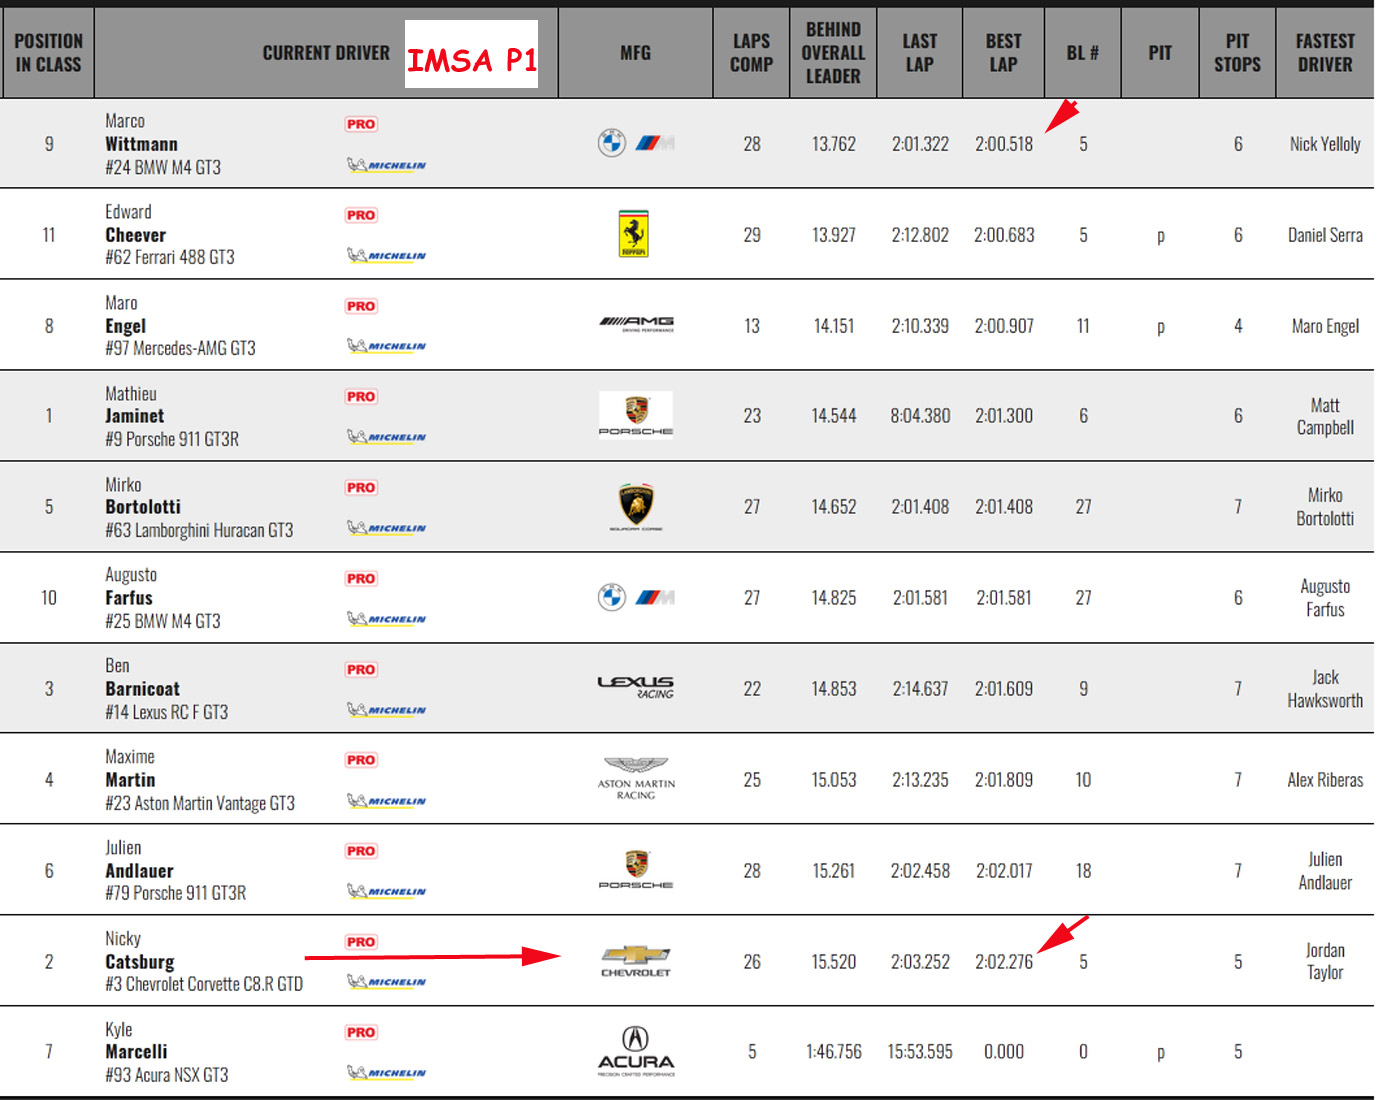
Task: Click the Porsche logo in Jaminet's row
Action: tap(636, 415)
